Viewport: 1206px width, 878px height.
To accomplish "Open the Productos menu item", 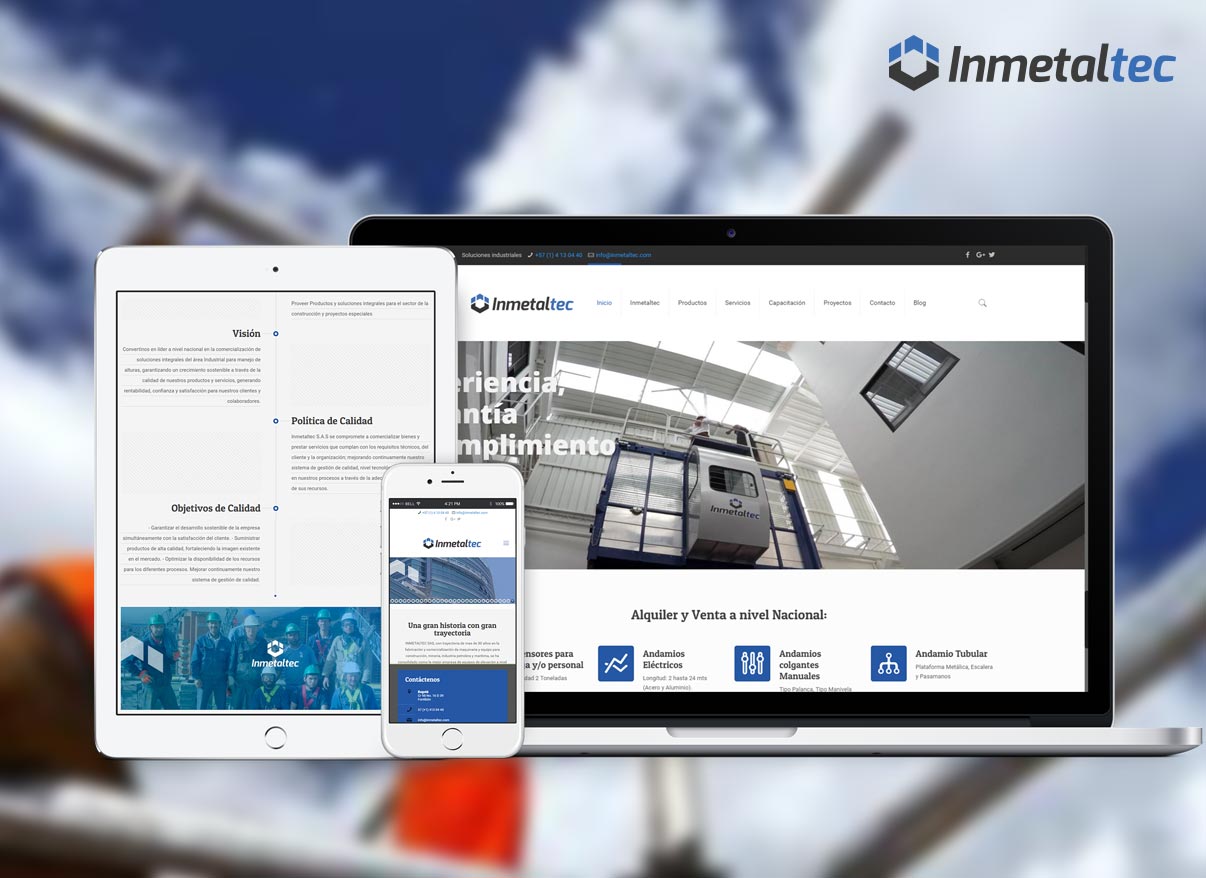I will coord(692,303).
